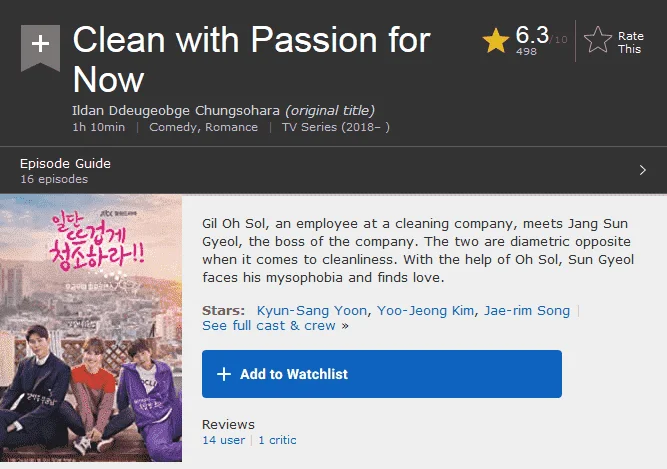Expand Episode Guide with the right chevron

tap(643, 171)
